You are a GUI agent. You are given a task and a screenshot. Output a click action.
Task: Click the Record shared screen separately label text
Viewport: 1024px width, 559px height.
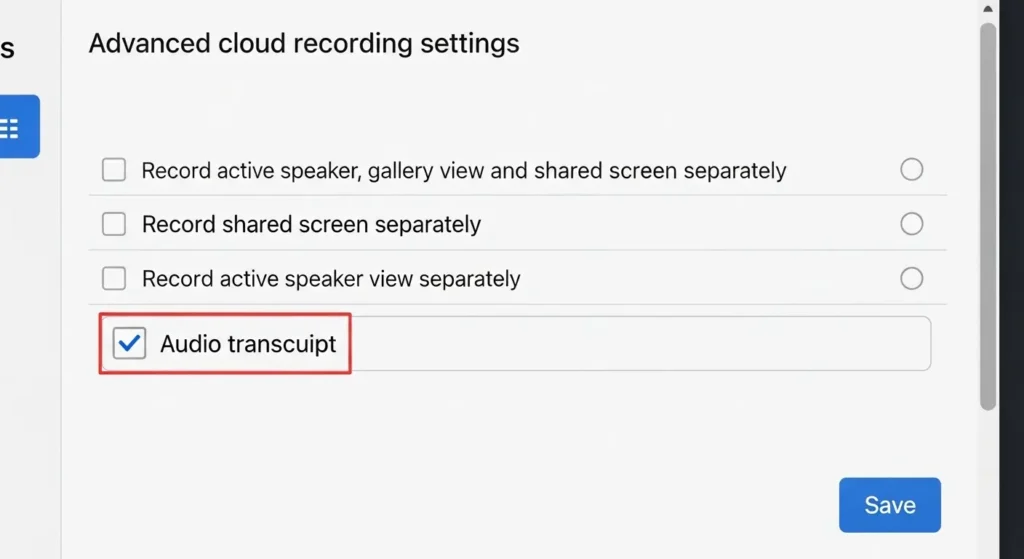pyautogui.click(x=311, y=225)
